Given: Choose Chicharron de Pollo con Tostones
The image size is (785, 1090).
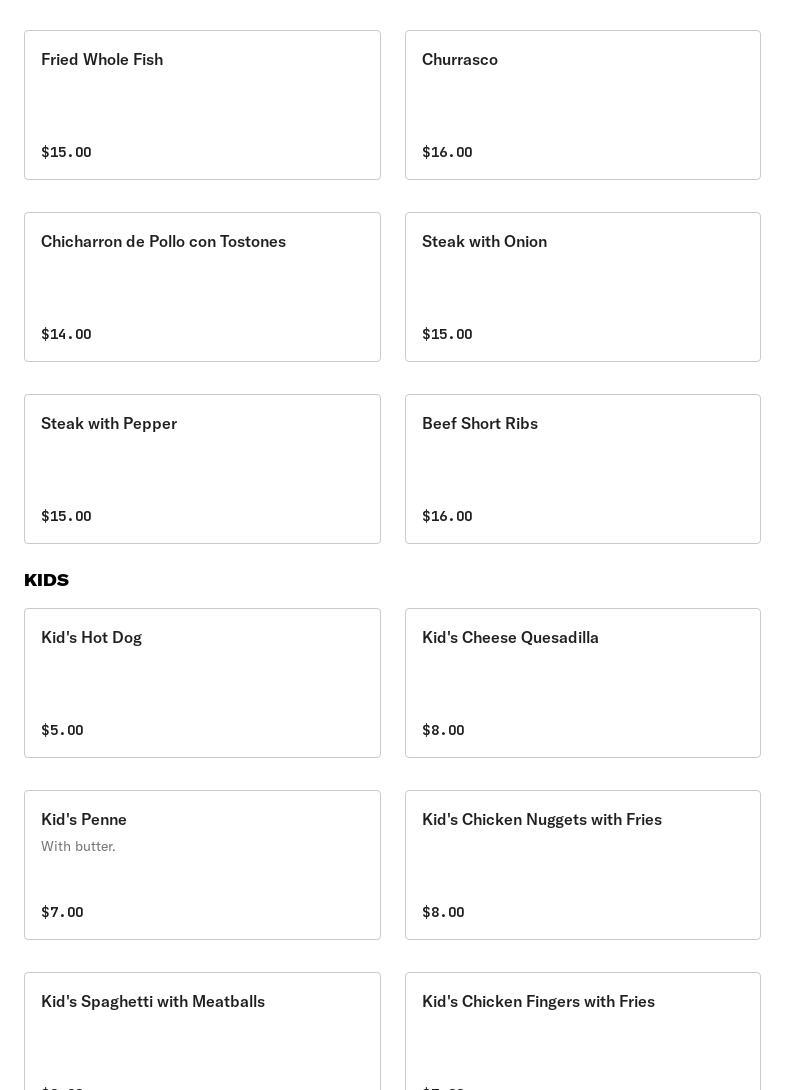Looking at the screenshot, I should click(202, 287).
